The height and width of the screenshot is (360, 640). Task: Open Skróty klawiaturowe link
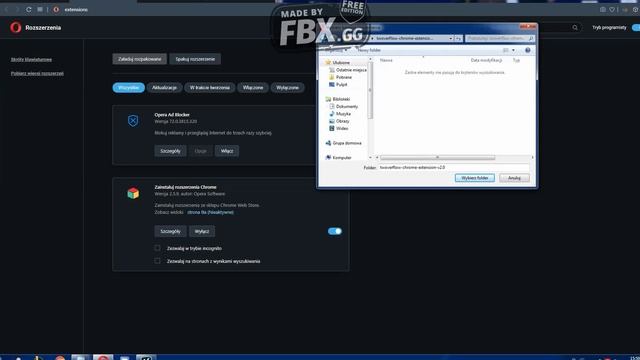click(x=31, y=60)
